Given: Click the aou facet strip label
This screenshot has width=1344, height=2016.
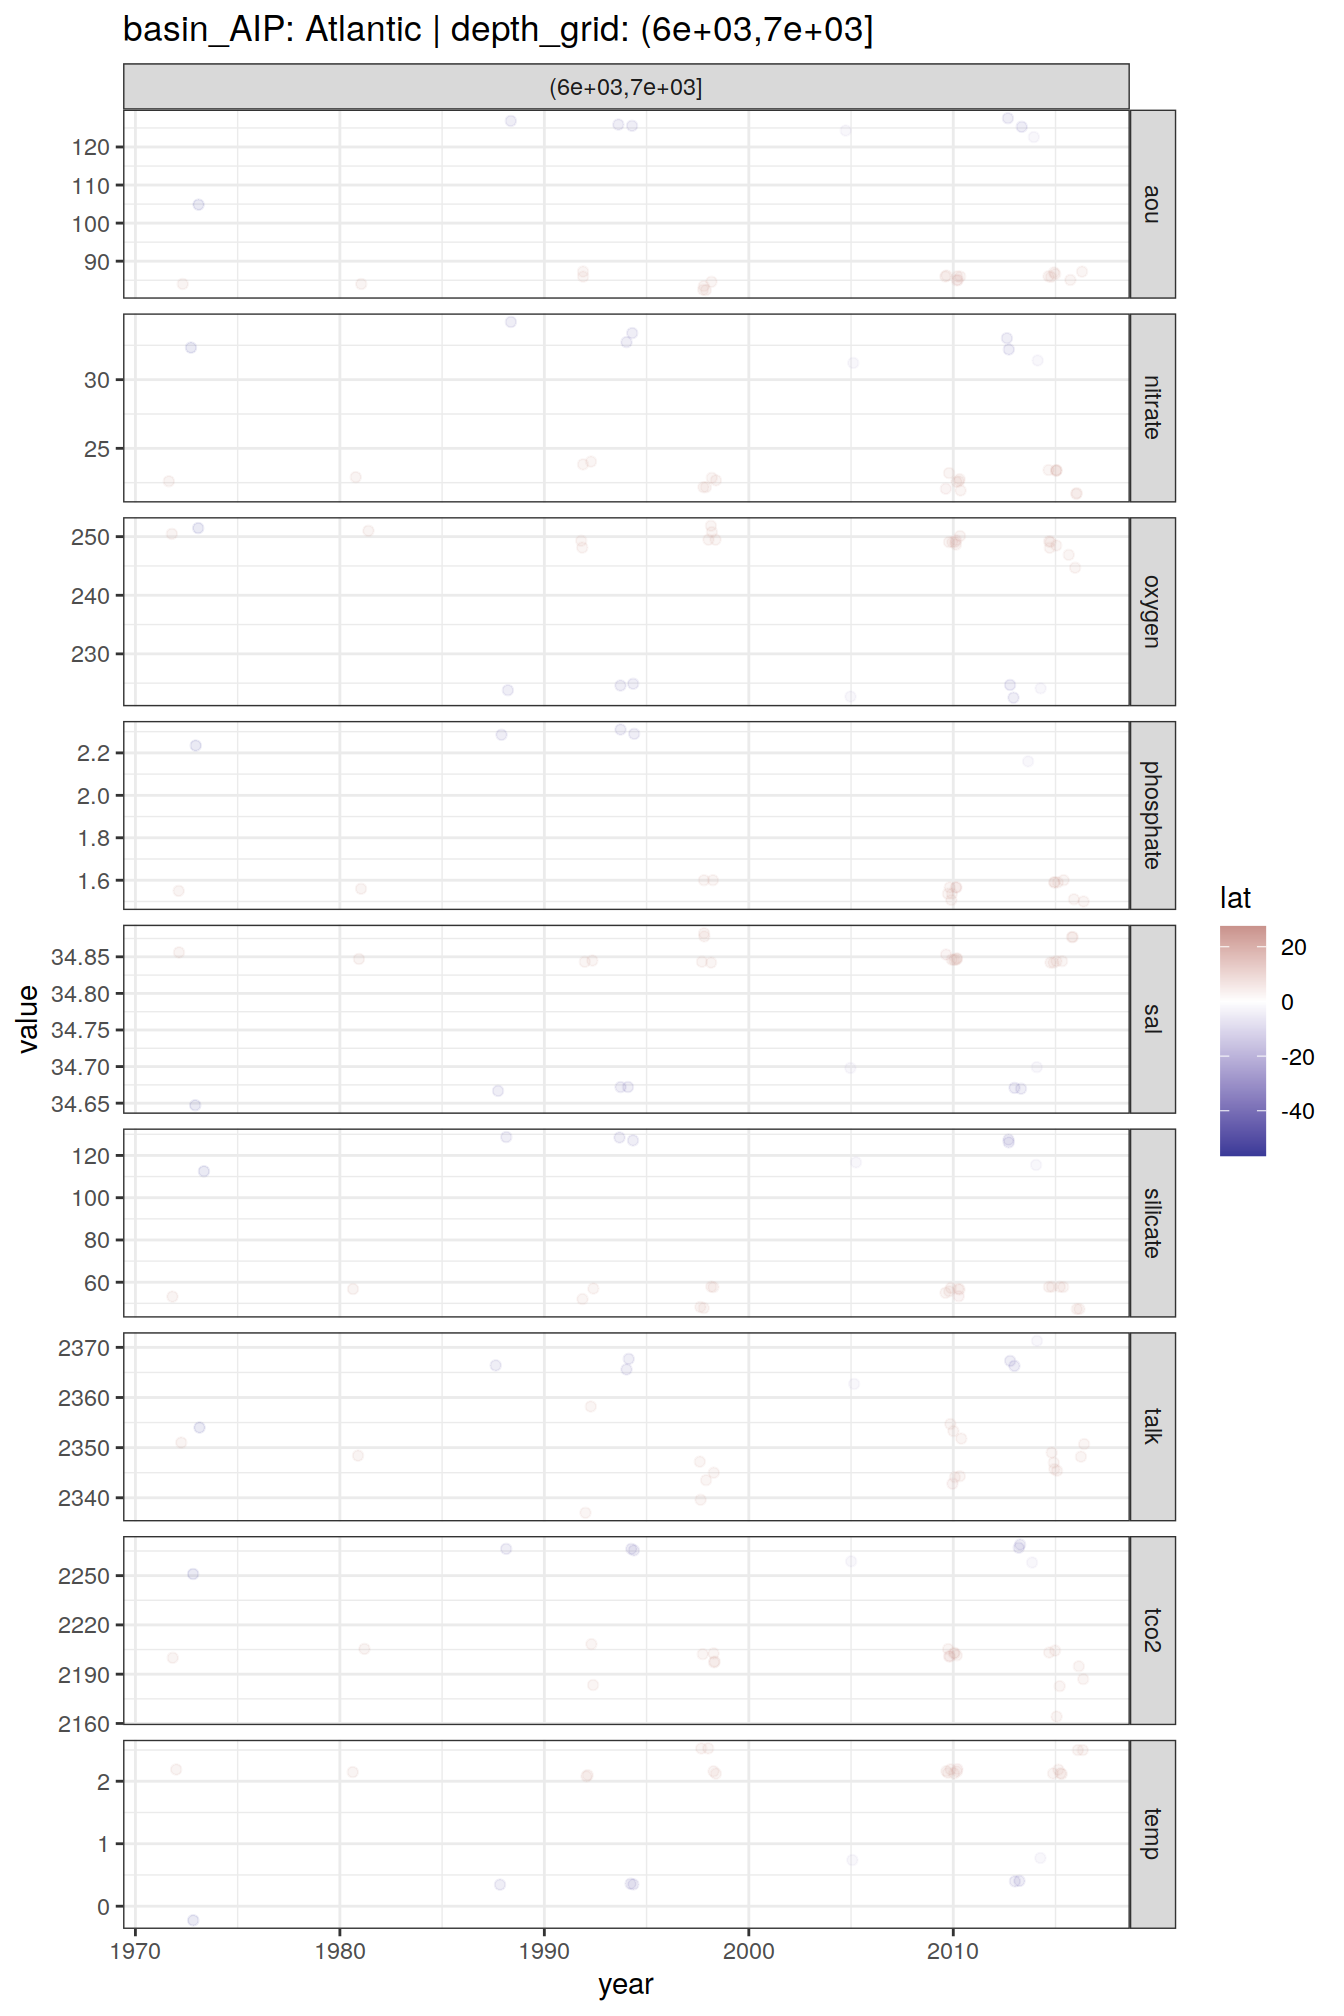Looking at the screenshot, I should coord(1152,204).
